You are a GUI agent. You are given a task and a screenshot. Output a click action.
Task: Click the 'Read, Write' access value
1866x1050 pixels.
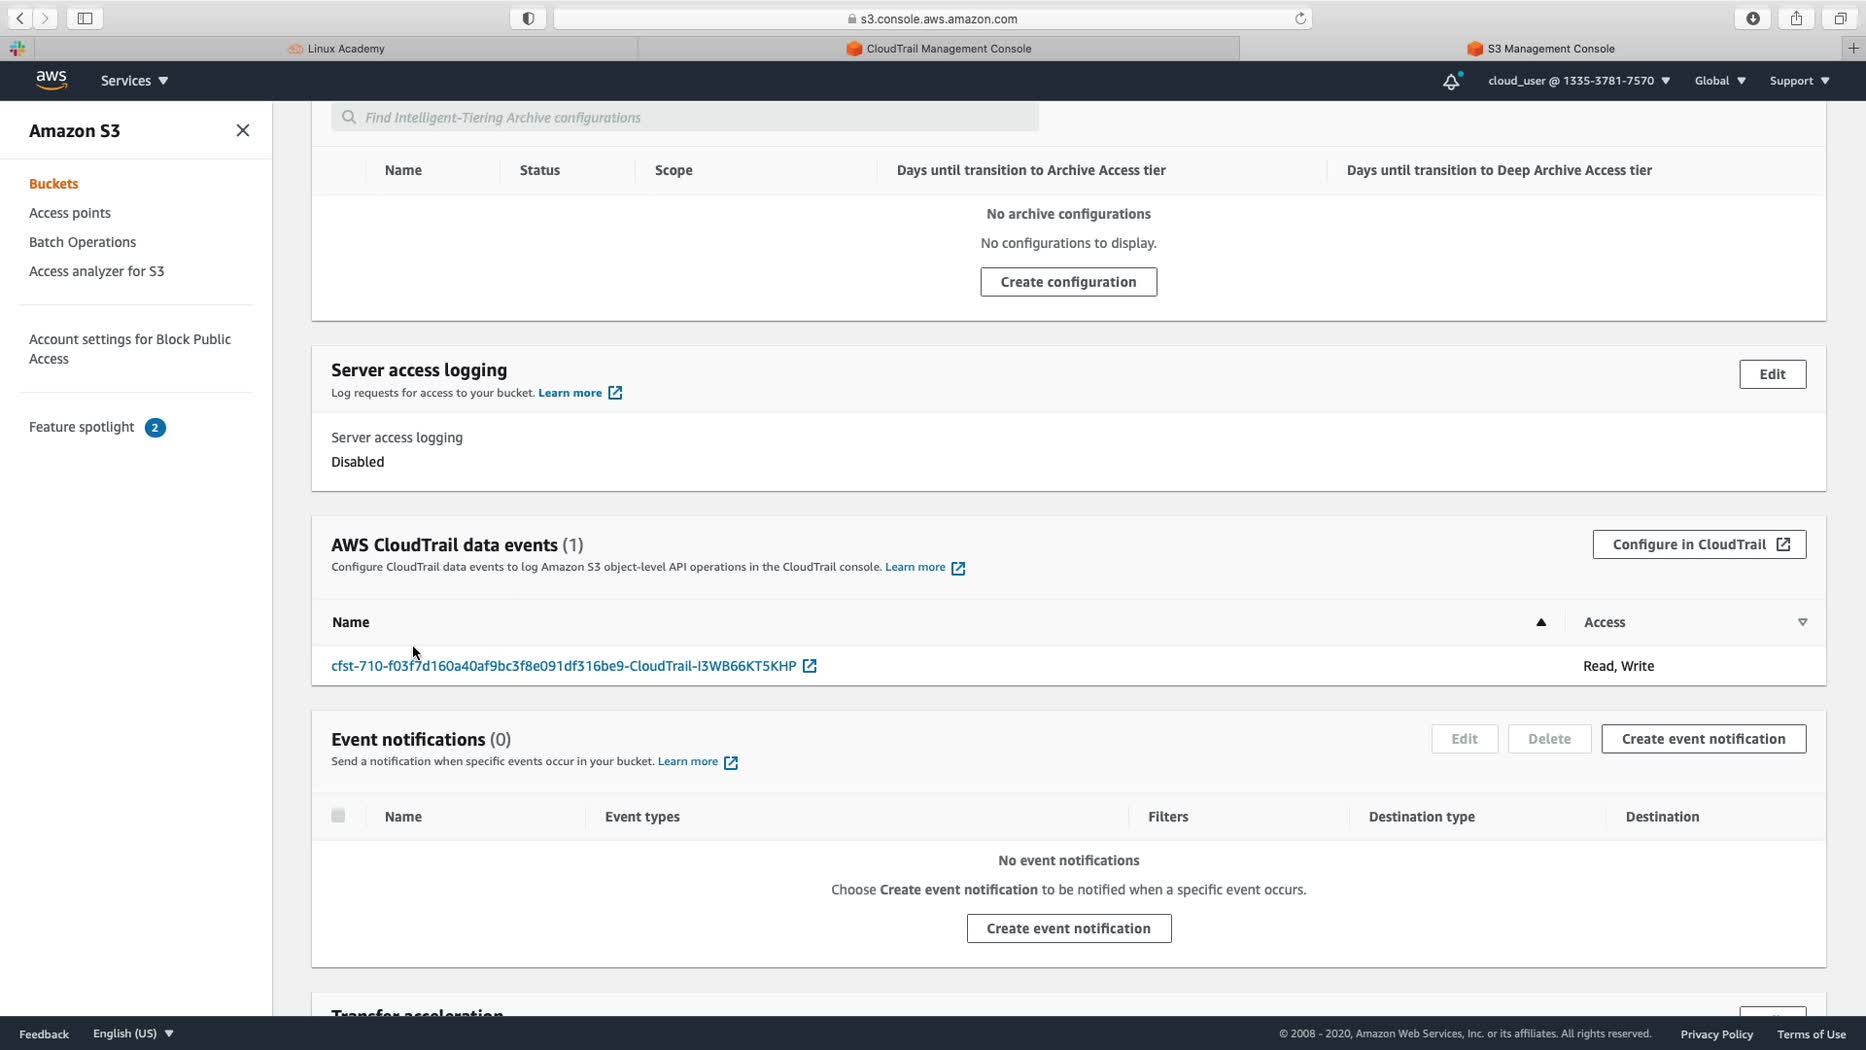click(x=1618, y=666)
